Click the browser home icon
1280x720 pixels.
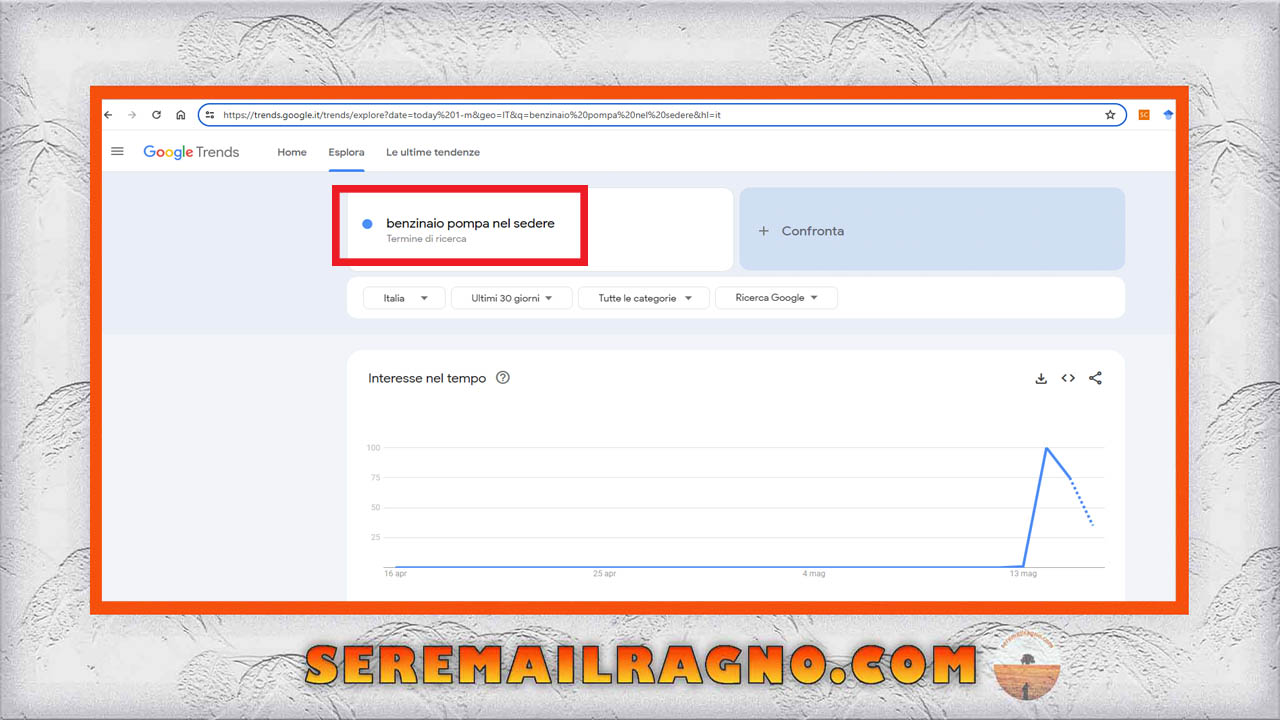(180, 115)
